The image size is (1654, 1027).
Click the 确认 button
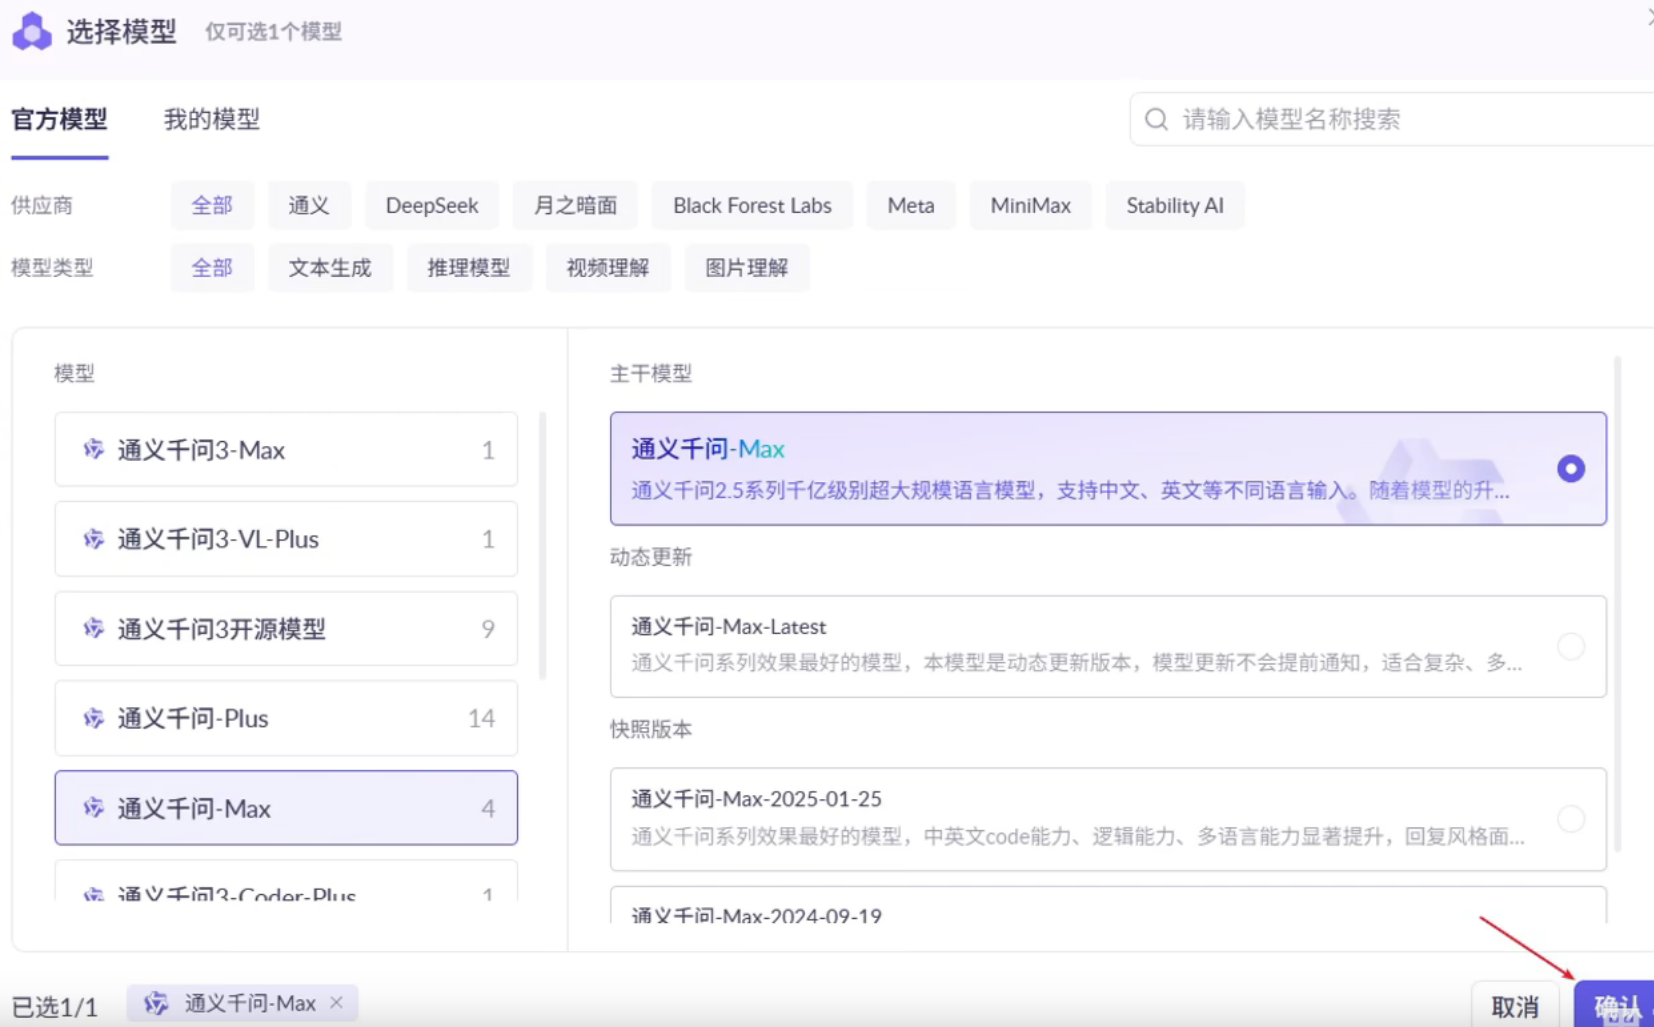(x=1615, y=1005)
